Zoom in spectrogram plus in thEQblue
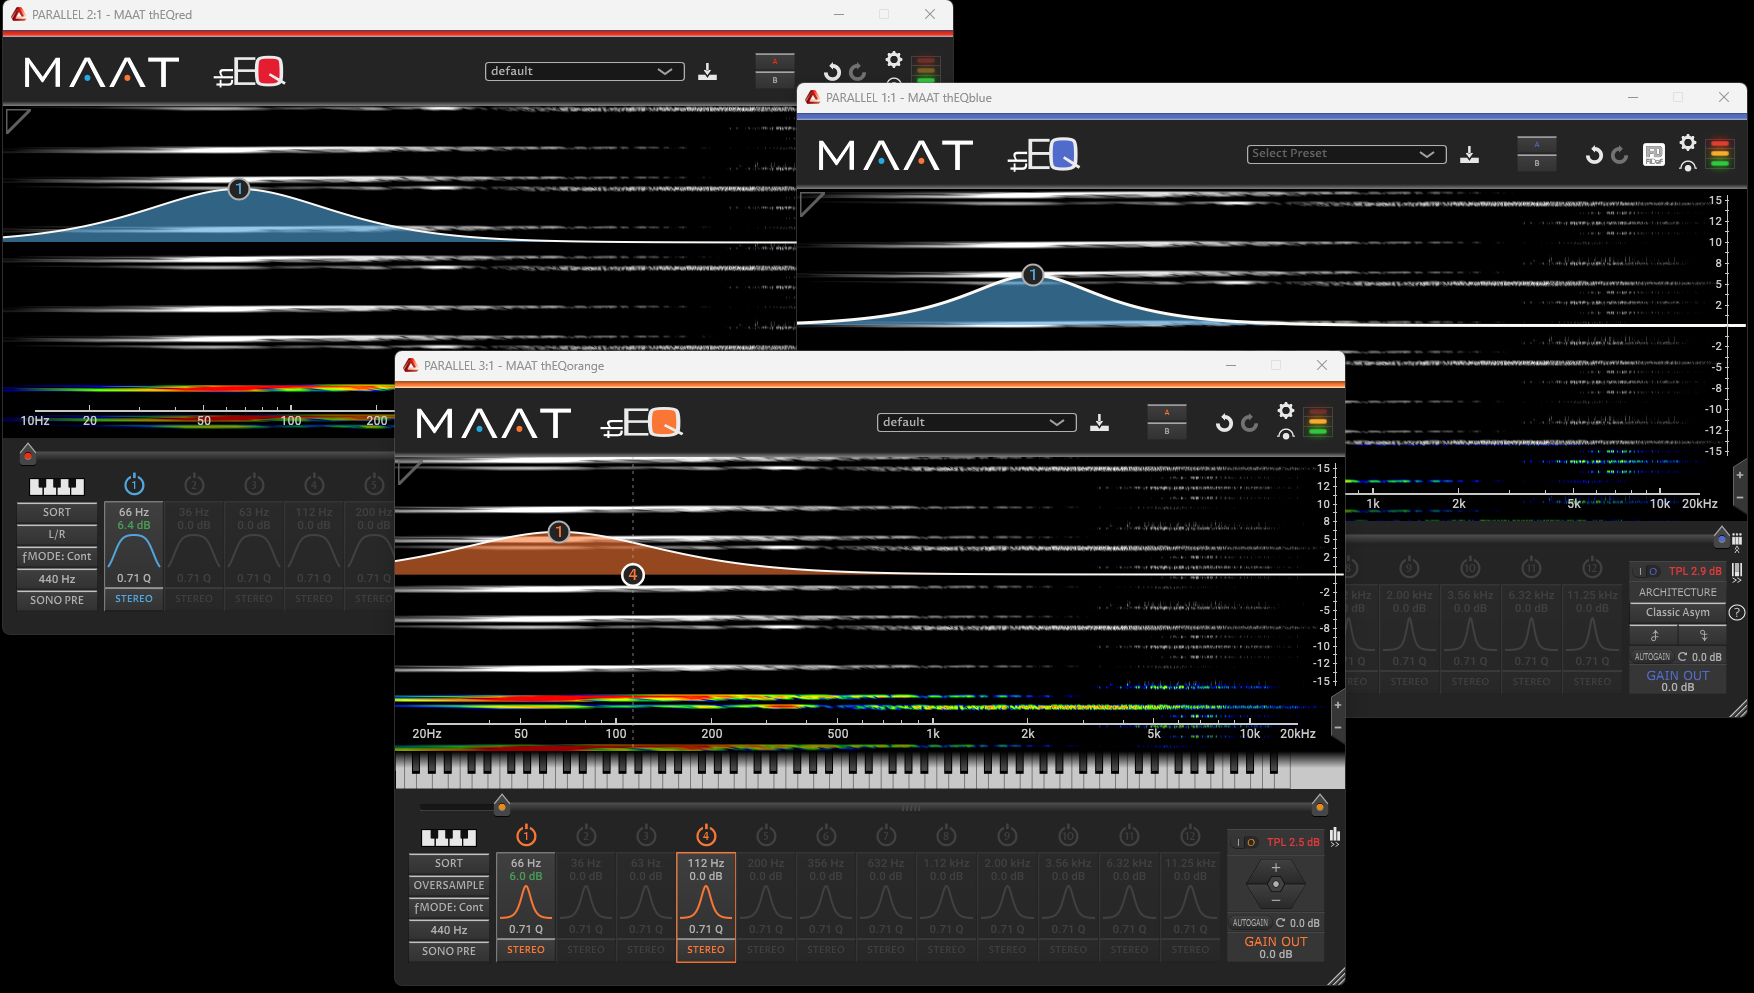The width and height of the screenshot is (1754, 993). [1740, 475]
